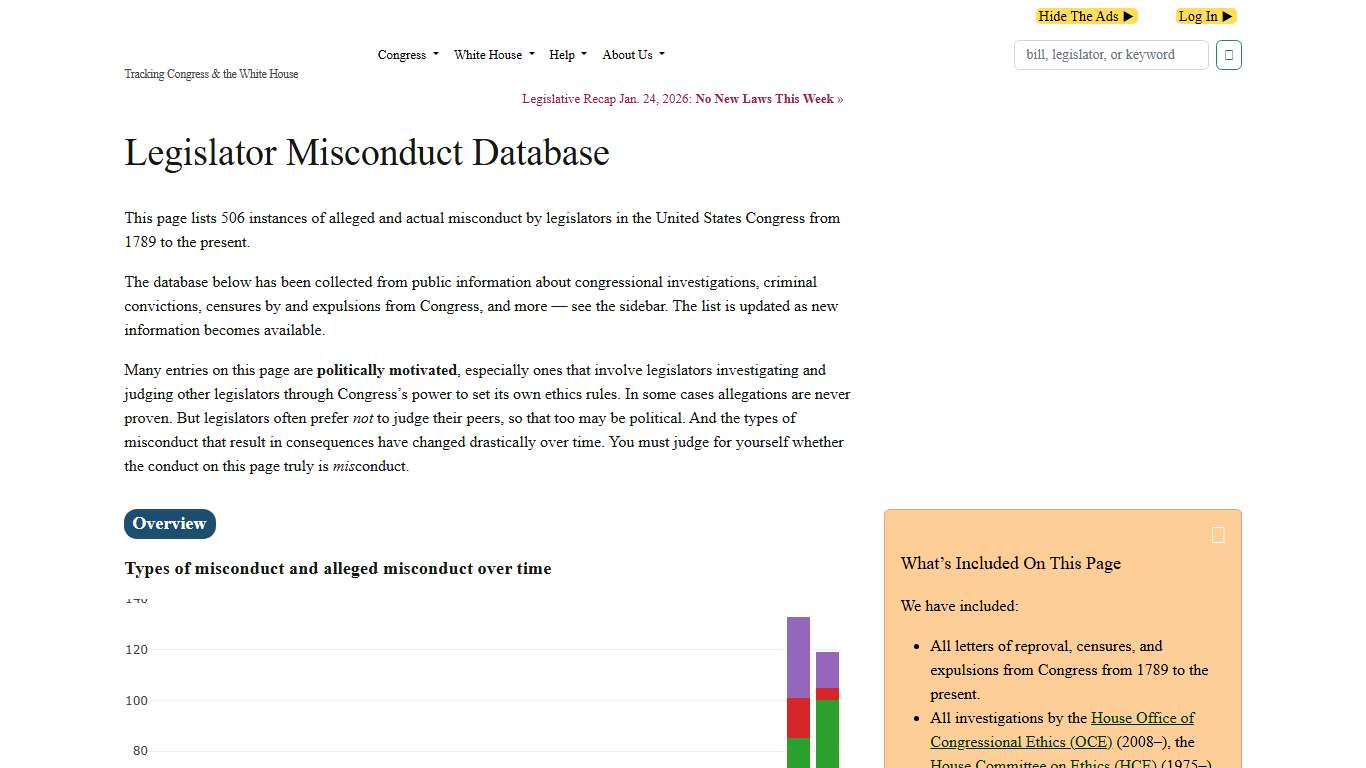1366x768 pixels.
Task: Click the arrow icon beside Hide The Ads
Action: (x=1129, y=16)
